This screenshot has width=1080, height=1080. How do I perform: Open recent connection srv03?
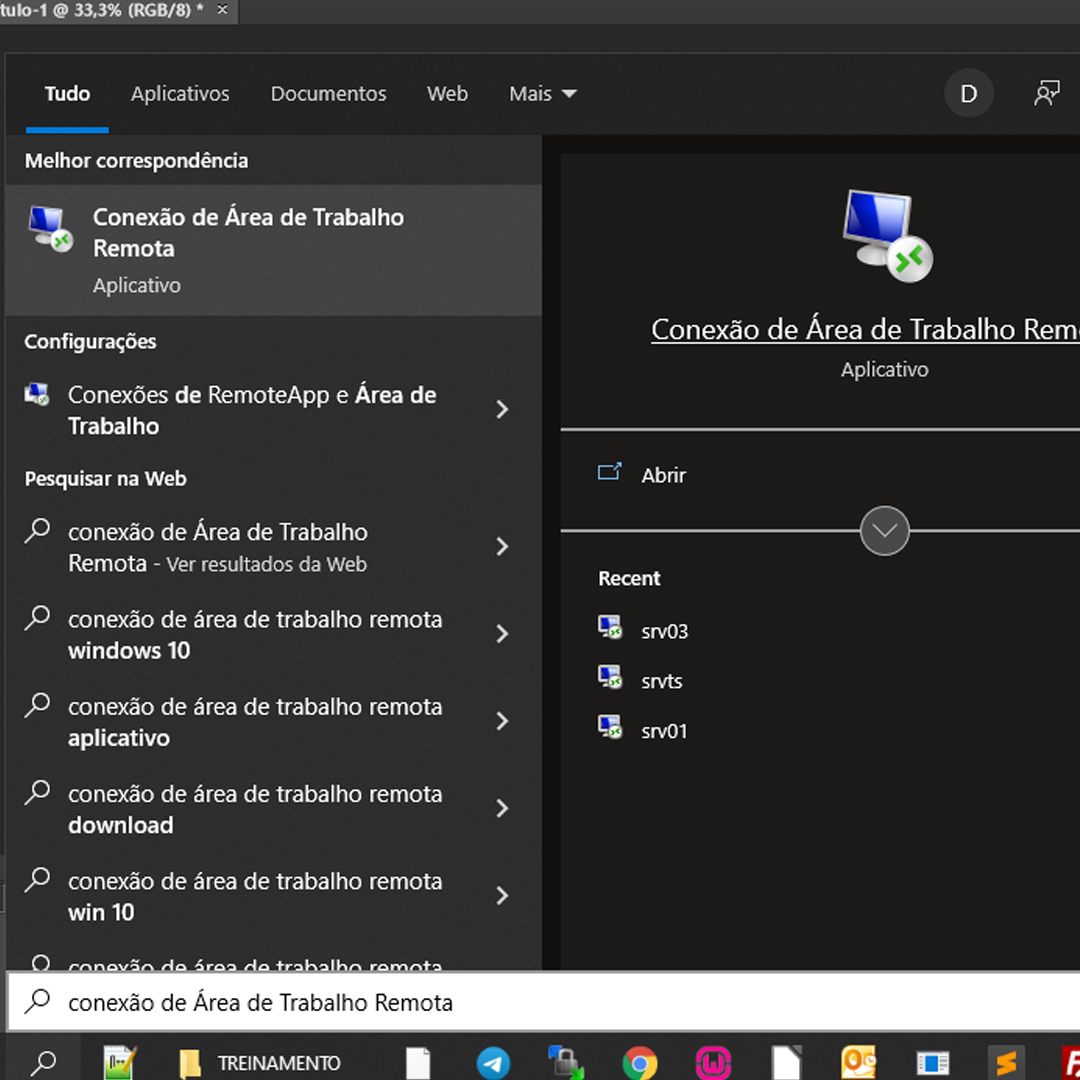[x=664, y=631]
